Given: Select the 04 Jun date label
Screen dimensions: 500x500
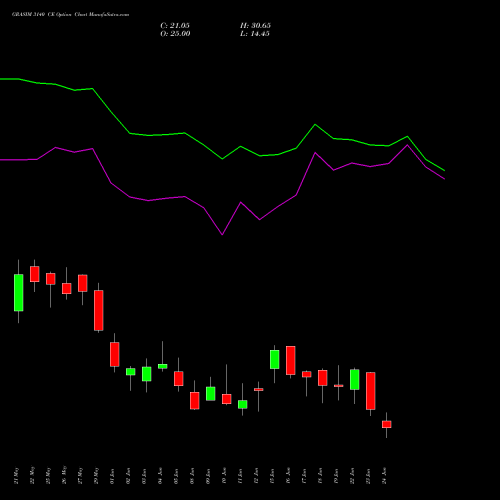Looking at the screenshot, I should pos(161,476).
